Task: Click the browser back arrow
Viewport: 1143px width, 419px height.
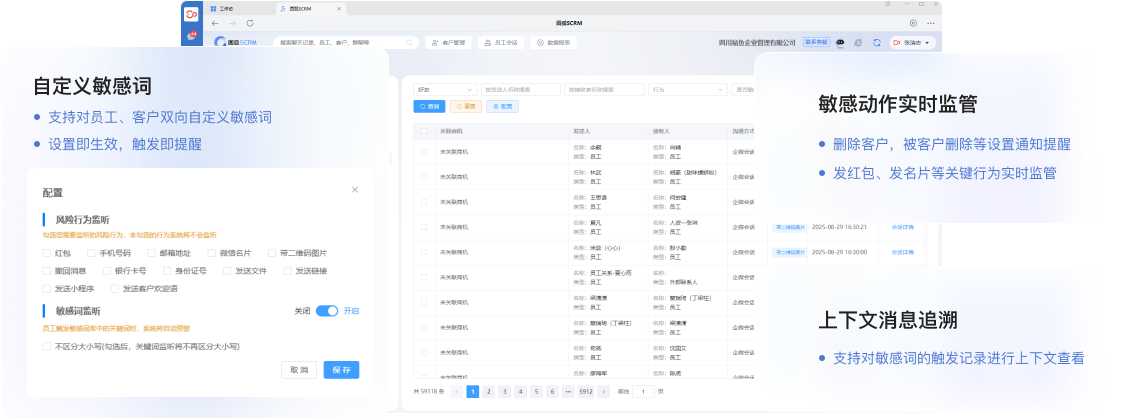Action: point(214,22)
